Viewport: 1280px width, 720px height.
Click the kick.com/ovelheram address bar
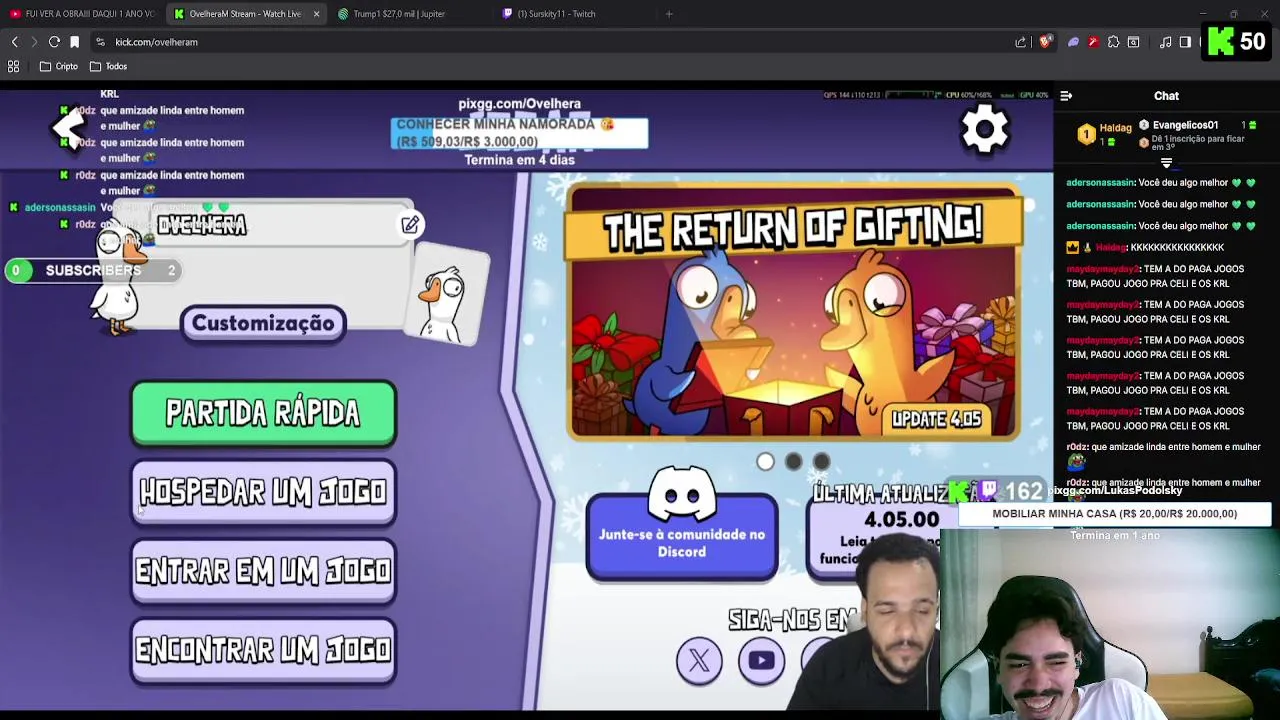tap(550, 42)
